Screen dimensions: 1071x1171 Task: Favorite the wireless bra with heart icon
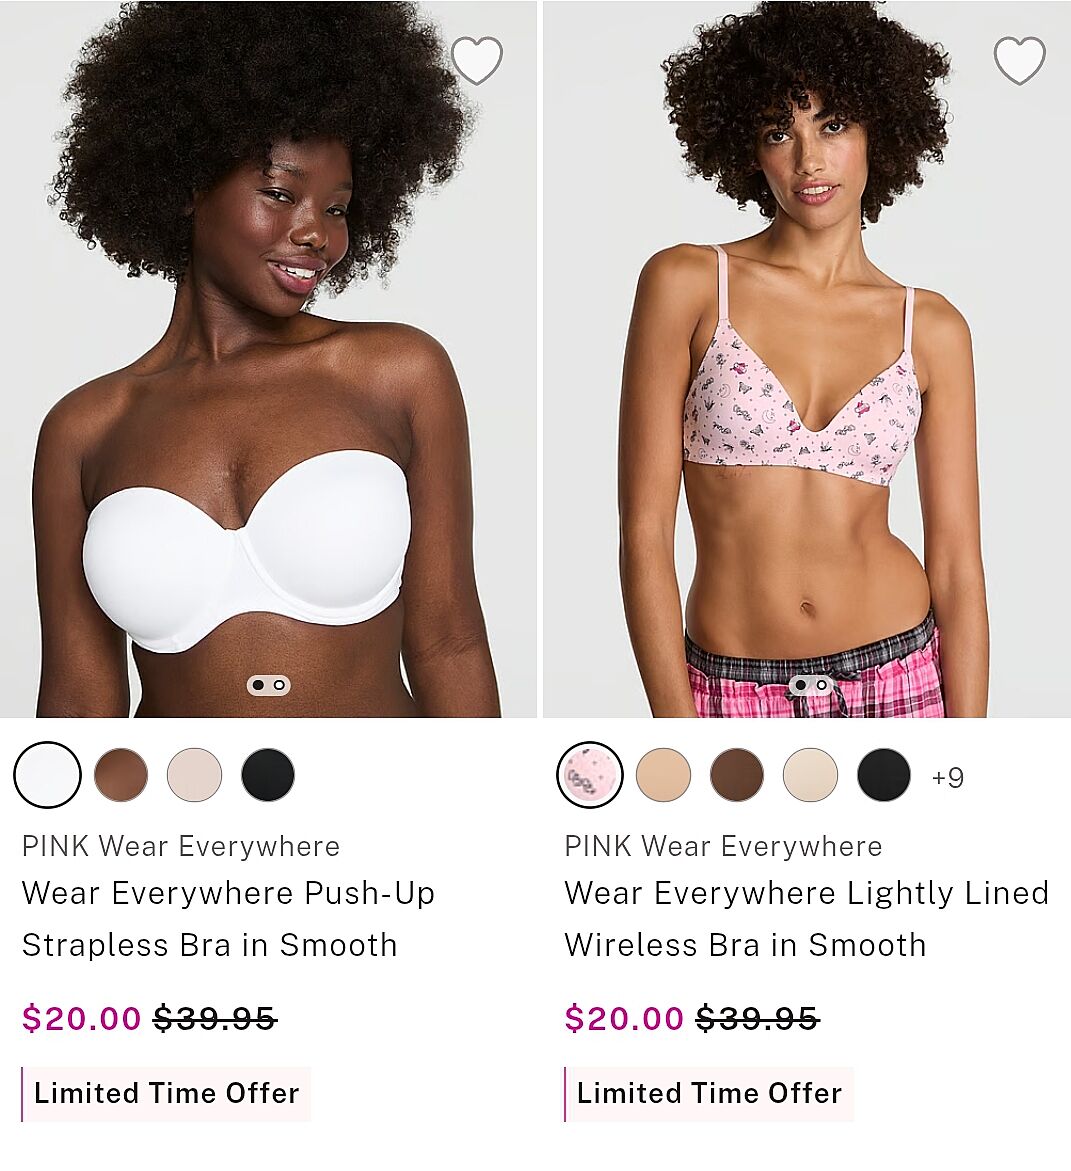tap(1019, 60)
